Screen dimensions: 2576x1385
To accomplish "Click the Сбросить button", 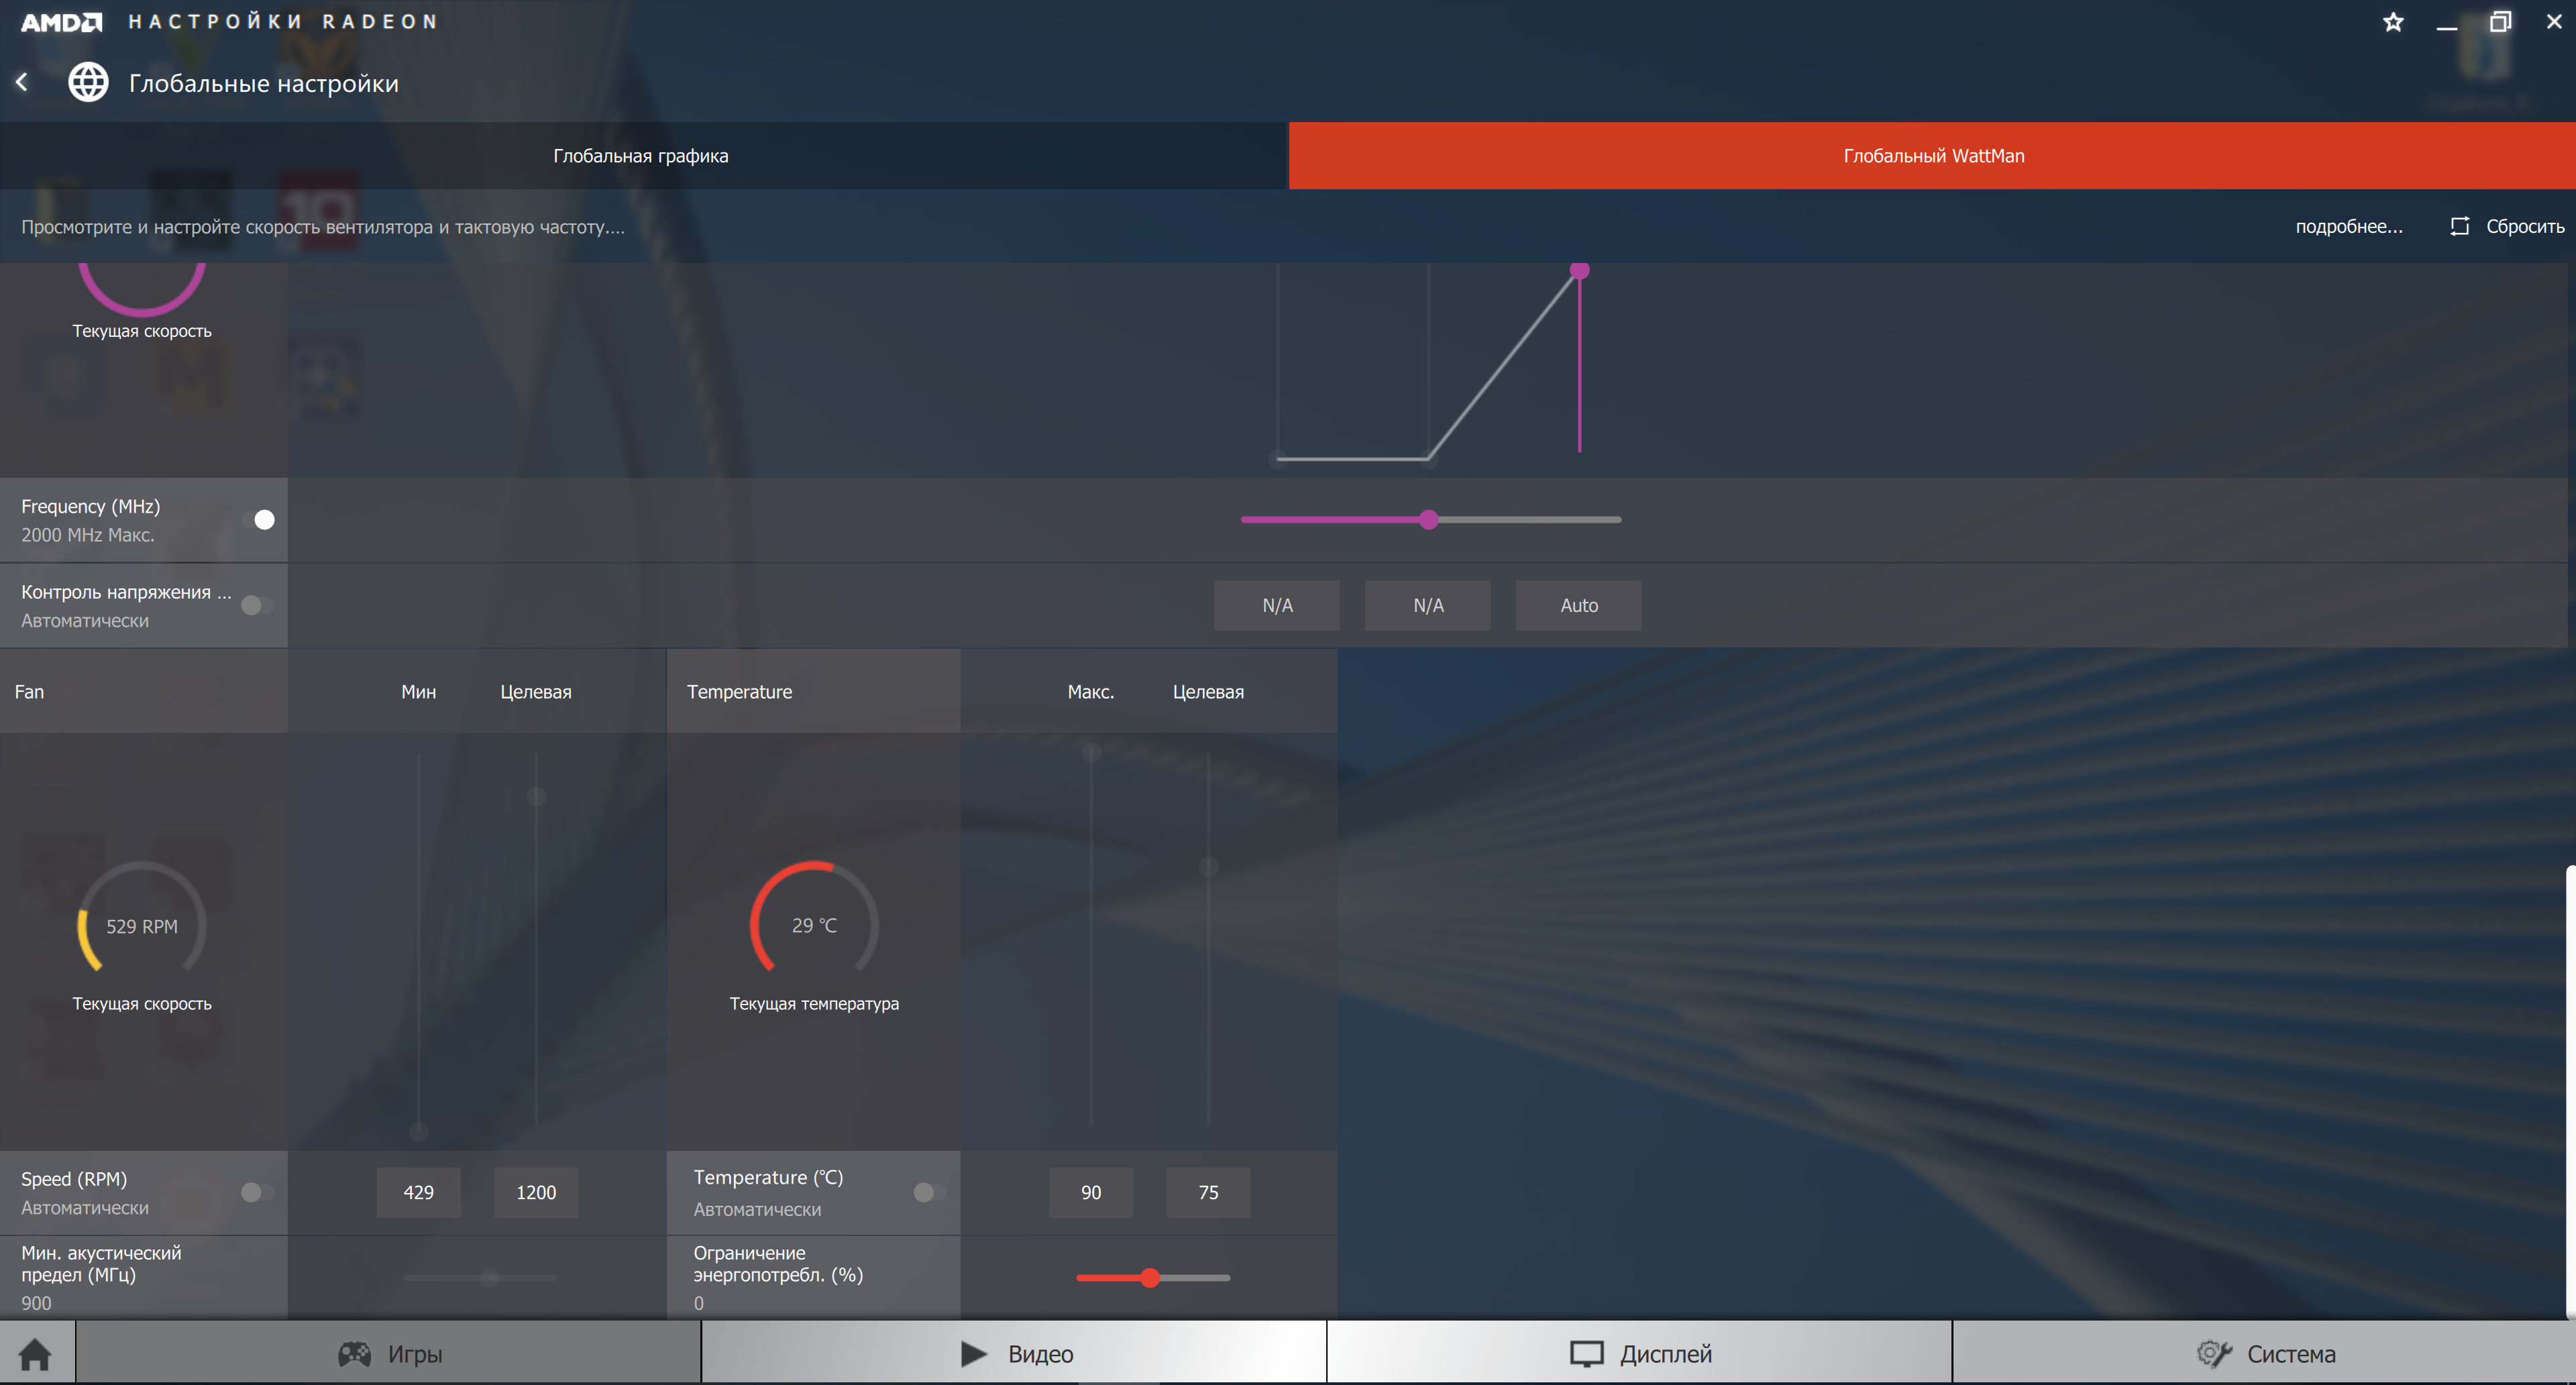I will (2507, 226).
